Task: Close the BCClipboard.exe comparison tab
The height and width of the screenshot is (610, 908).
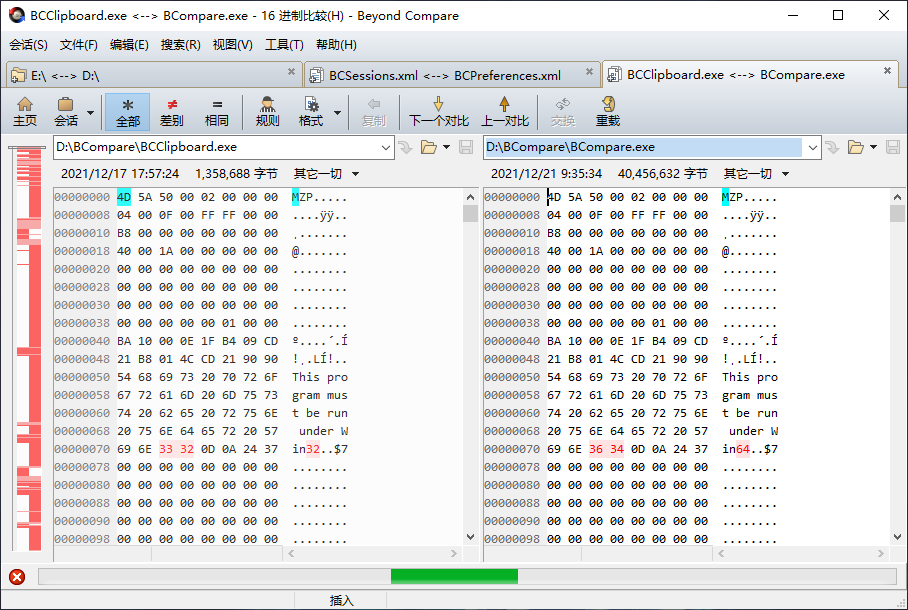Action: coord(887,71)
